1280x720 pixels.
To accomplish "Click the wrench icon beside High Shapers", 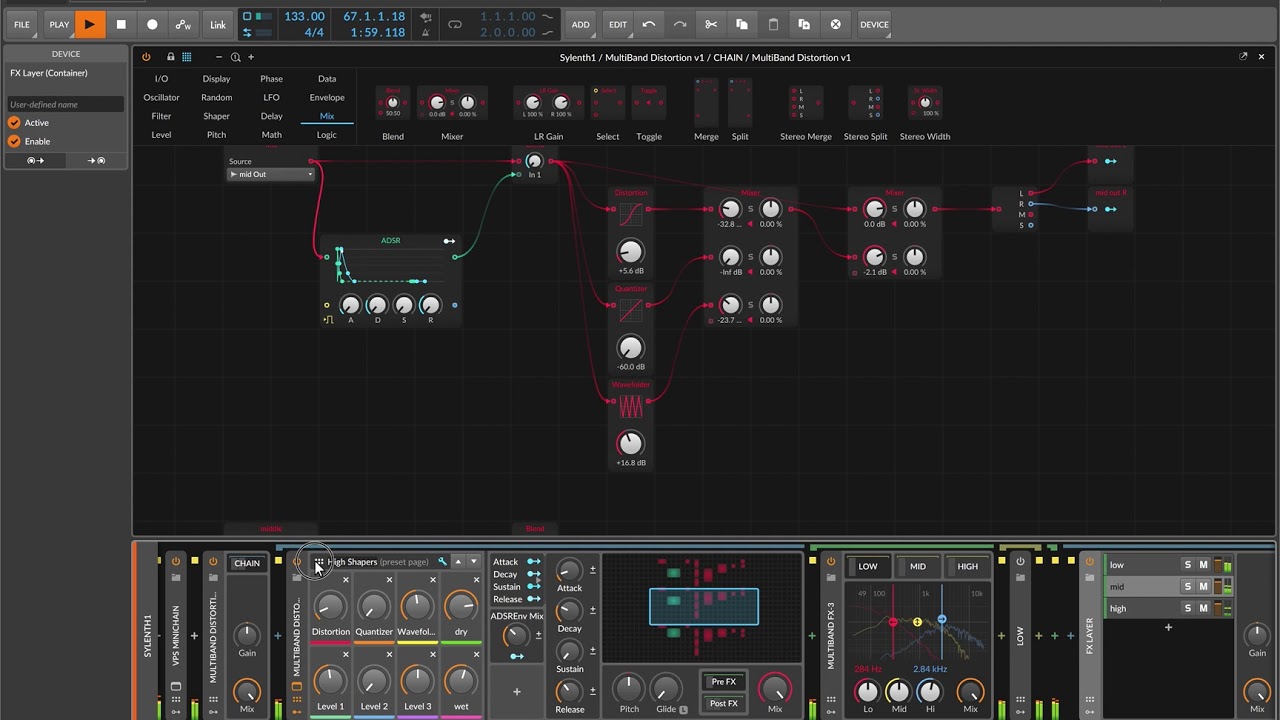I will pyautogui.click(x=442, y=561).
